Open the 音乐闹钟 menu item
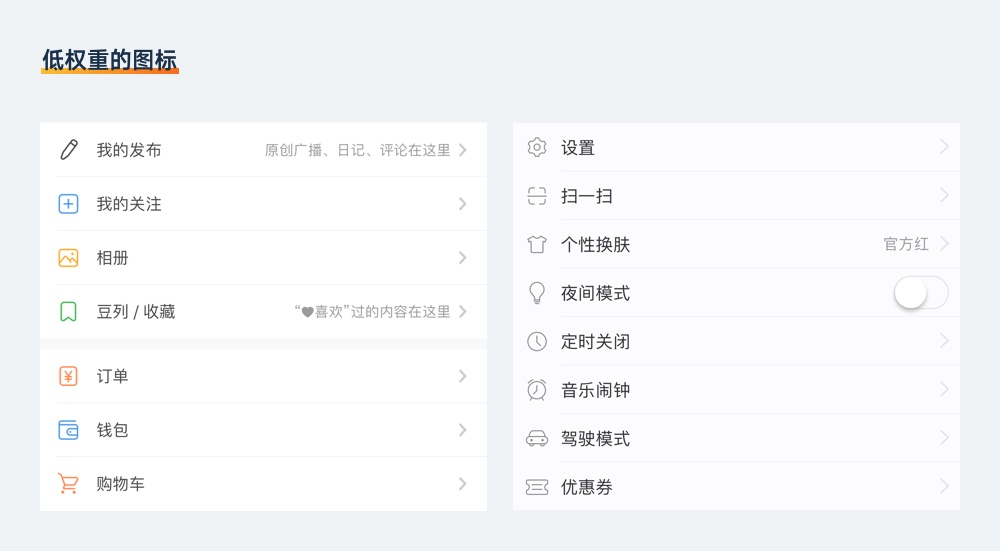This screenshot has width=1000, height=551. (x=595, y=390)
